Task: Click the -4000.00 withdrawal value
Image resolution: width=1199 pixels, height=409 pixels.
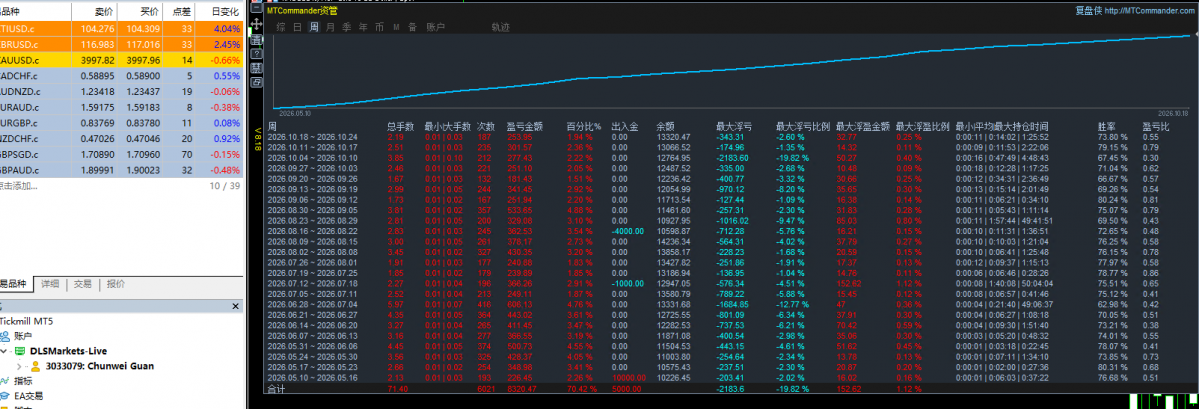Action: [629, 230]
